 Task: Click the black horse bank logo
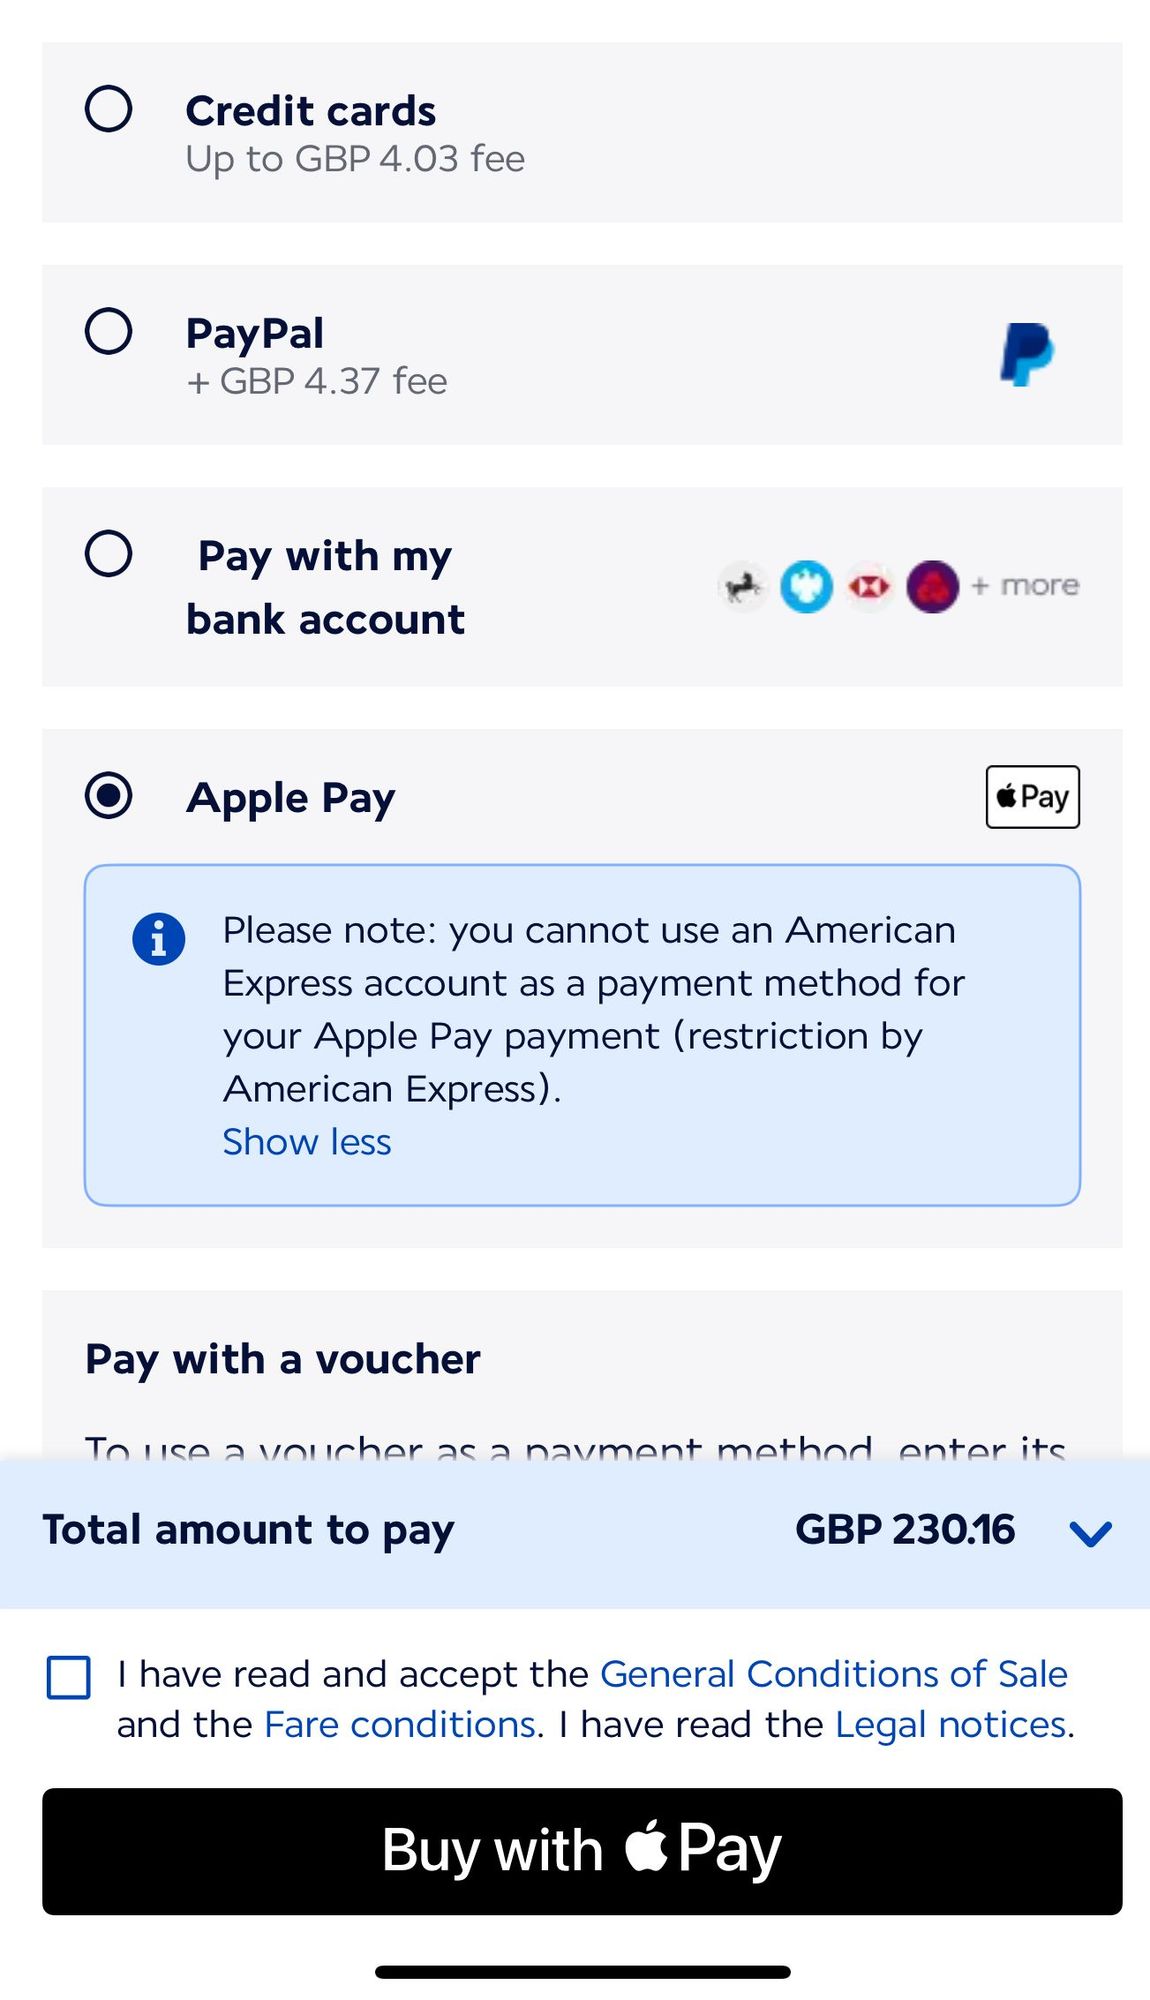743,586
